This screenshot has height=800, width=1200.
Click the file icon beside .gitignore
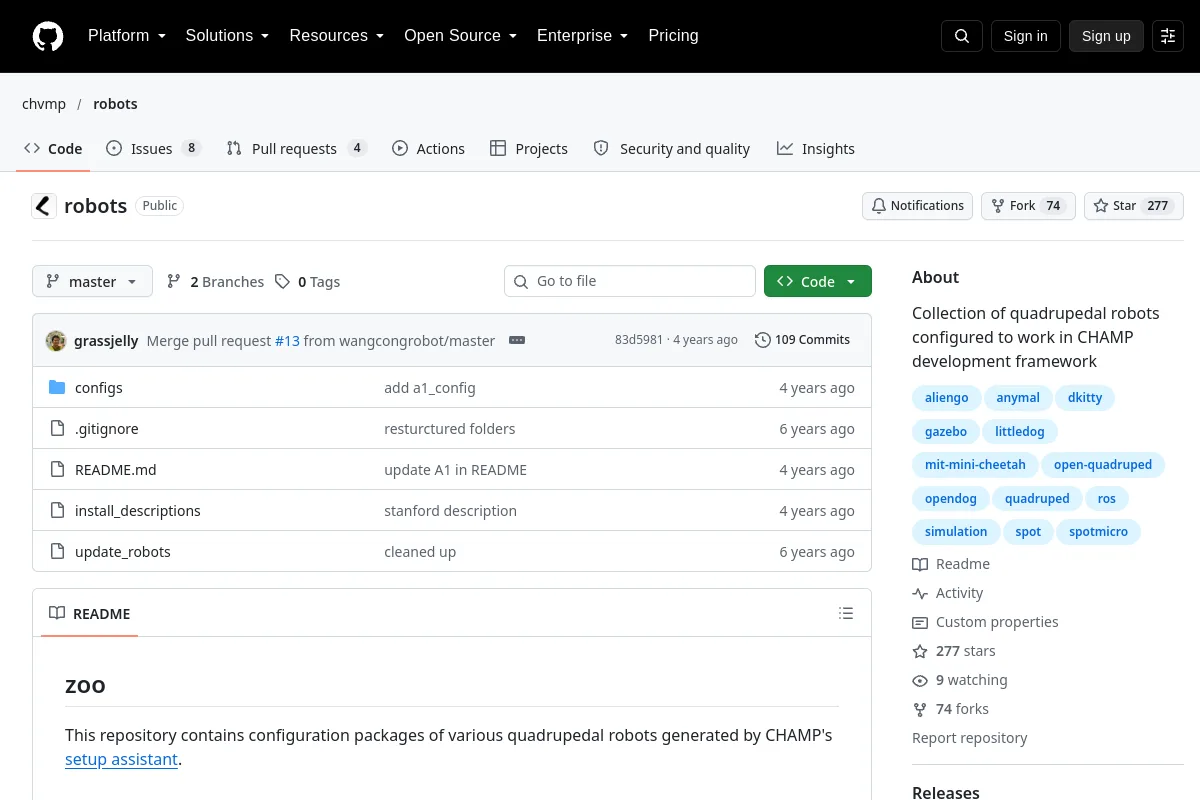click(57, 429)
